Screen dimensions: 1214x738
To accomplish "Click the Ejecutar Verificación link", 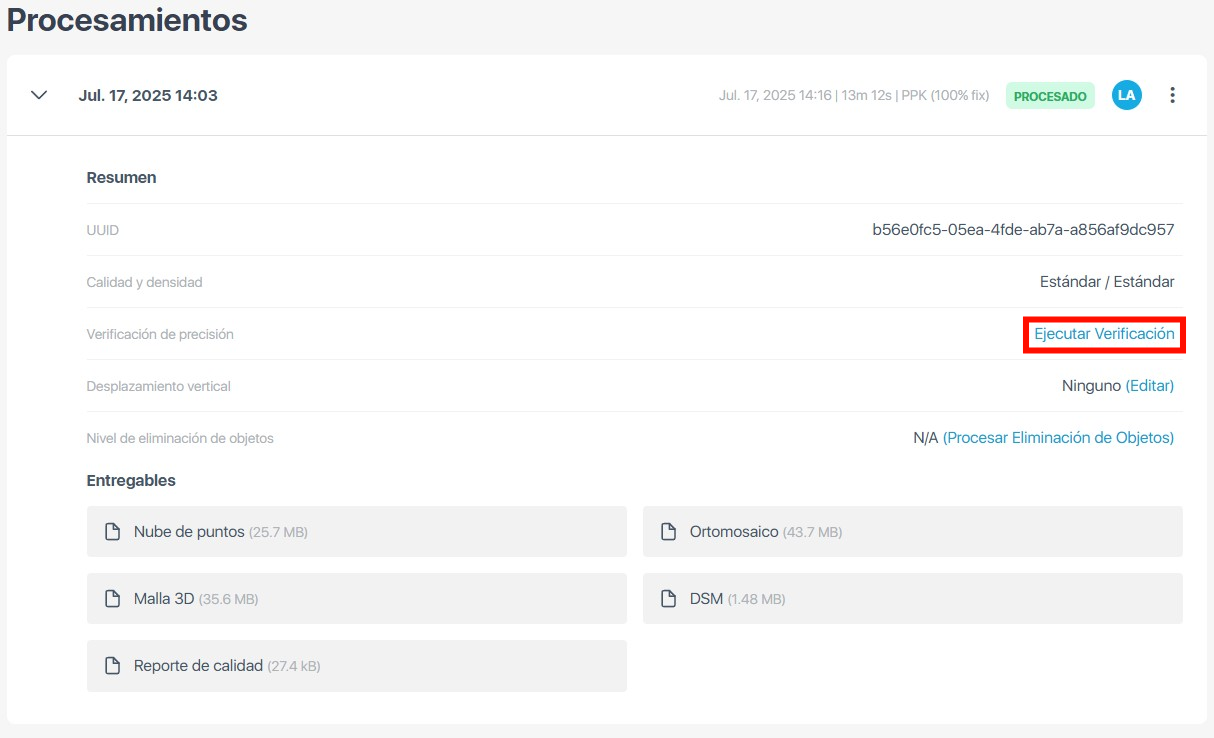I will 1104,334.
